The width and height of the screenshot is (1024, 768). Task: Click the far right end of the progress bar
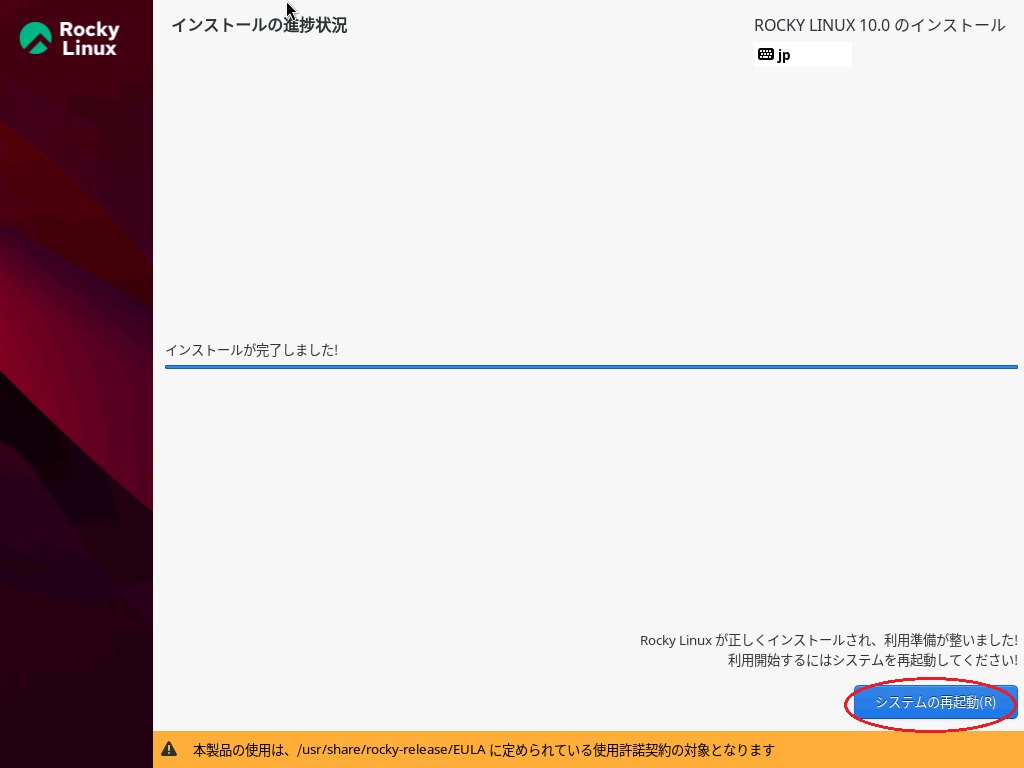coord(1012,367)
